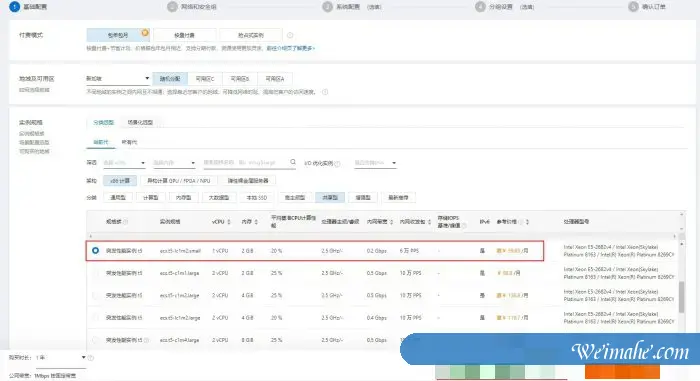Select the 最新推荐 category
The image size is (700, 381).
click(x=399, y=197)
